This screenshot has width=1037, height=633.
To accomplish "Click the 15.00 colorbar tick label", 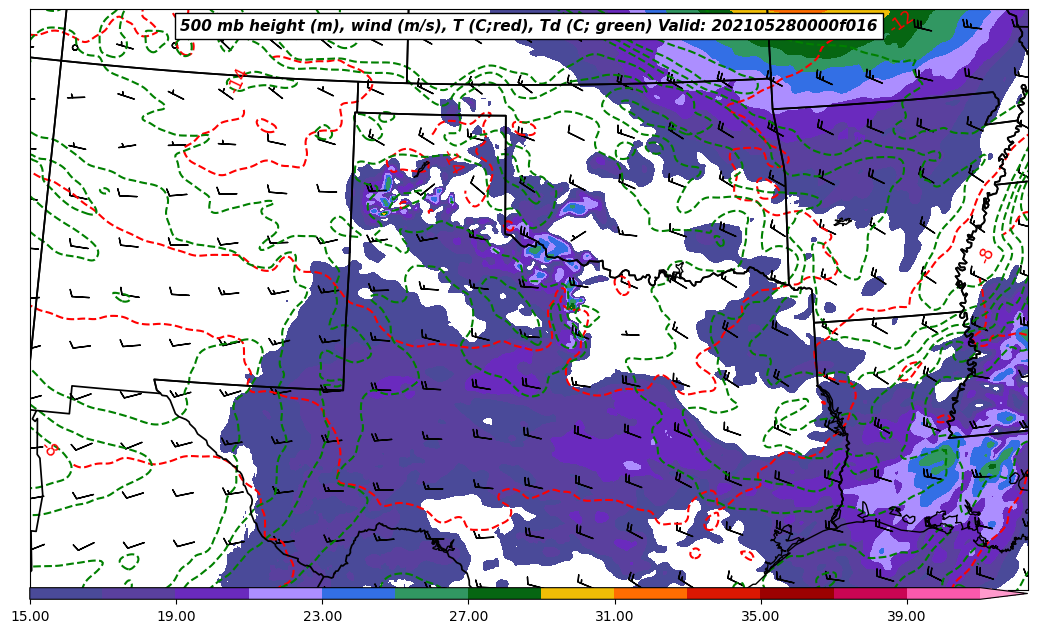I will tap(30, 617).
